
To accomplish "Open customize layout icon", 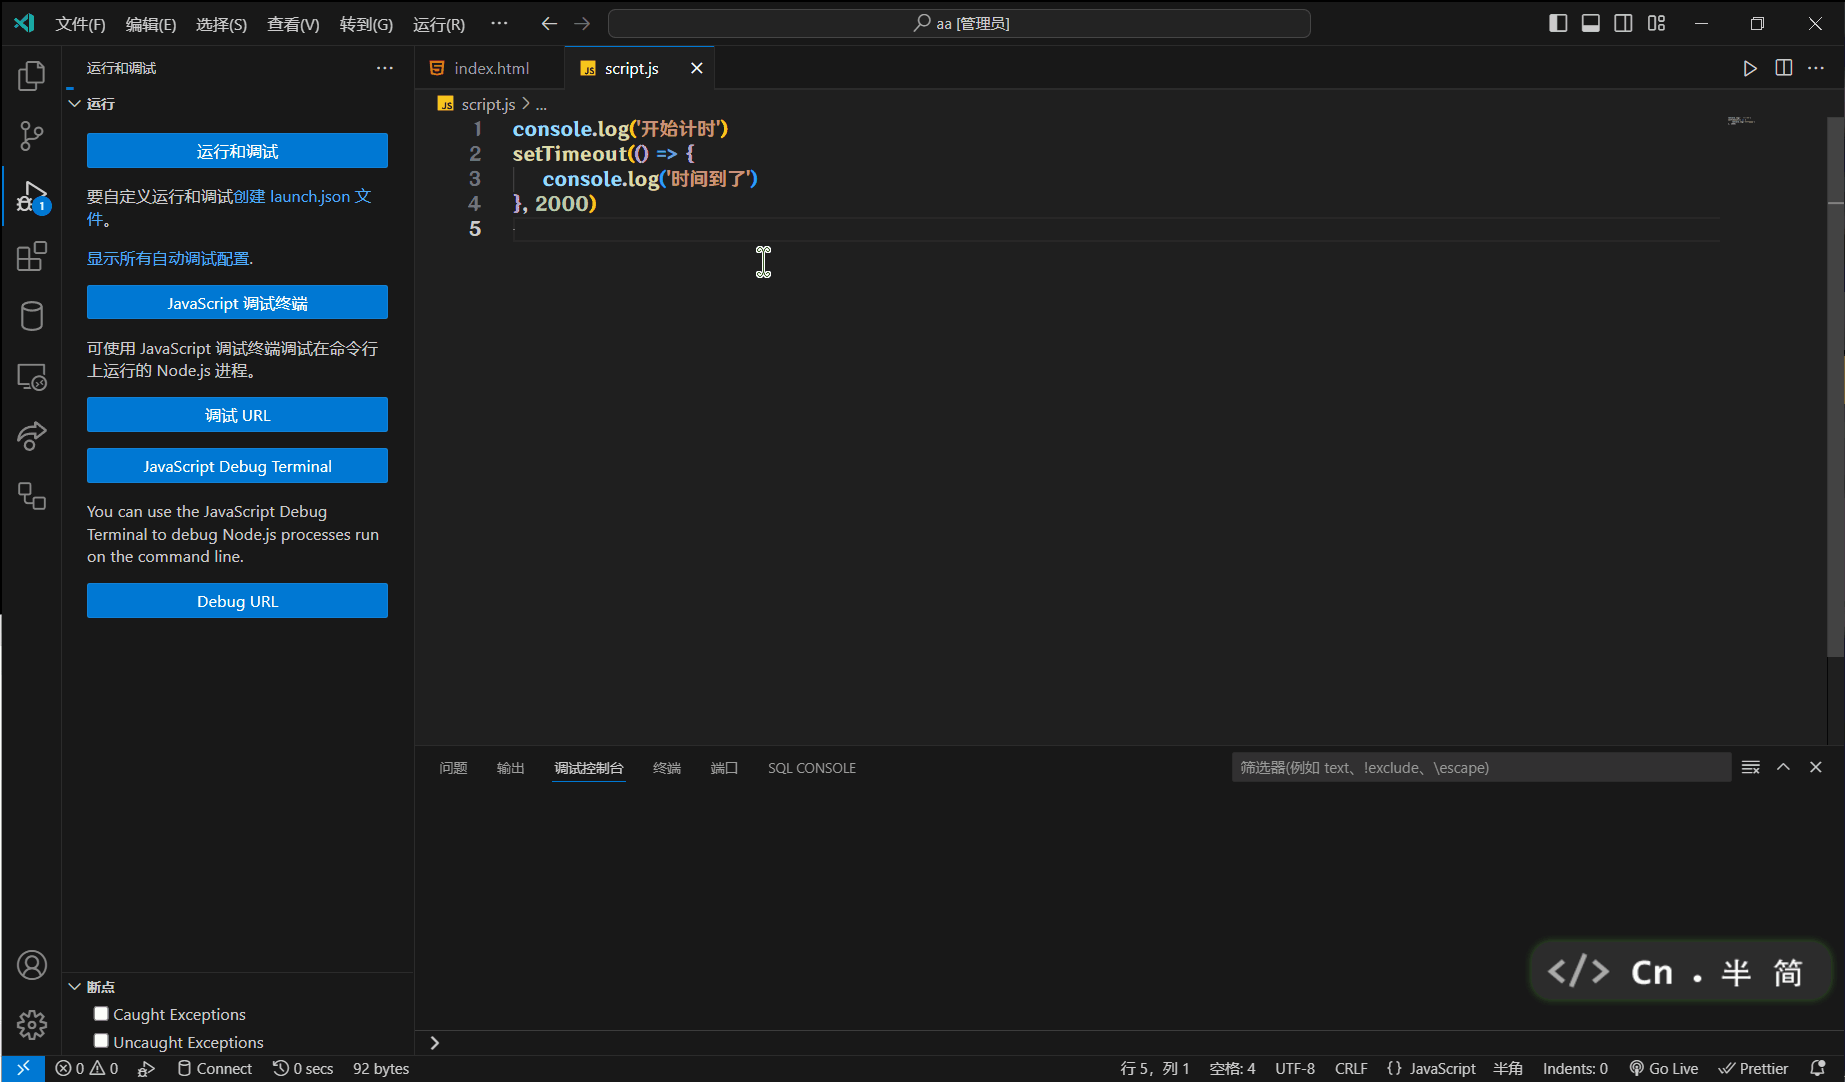I will (1657, 23).
